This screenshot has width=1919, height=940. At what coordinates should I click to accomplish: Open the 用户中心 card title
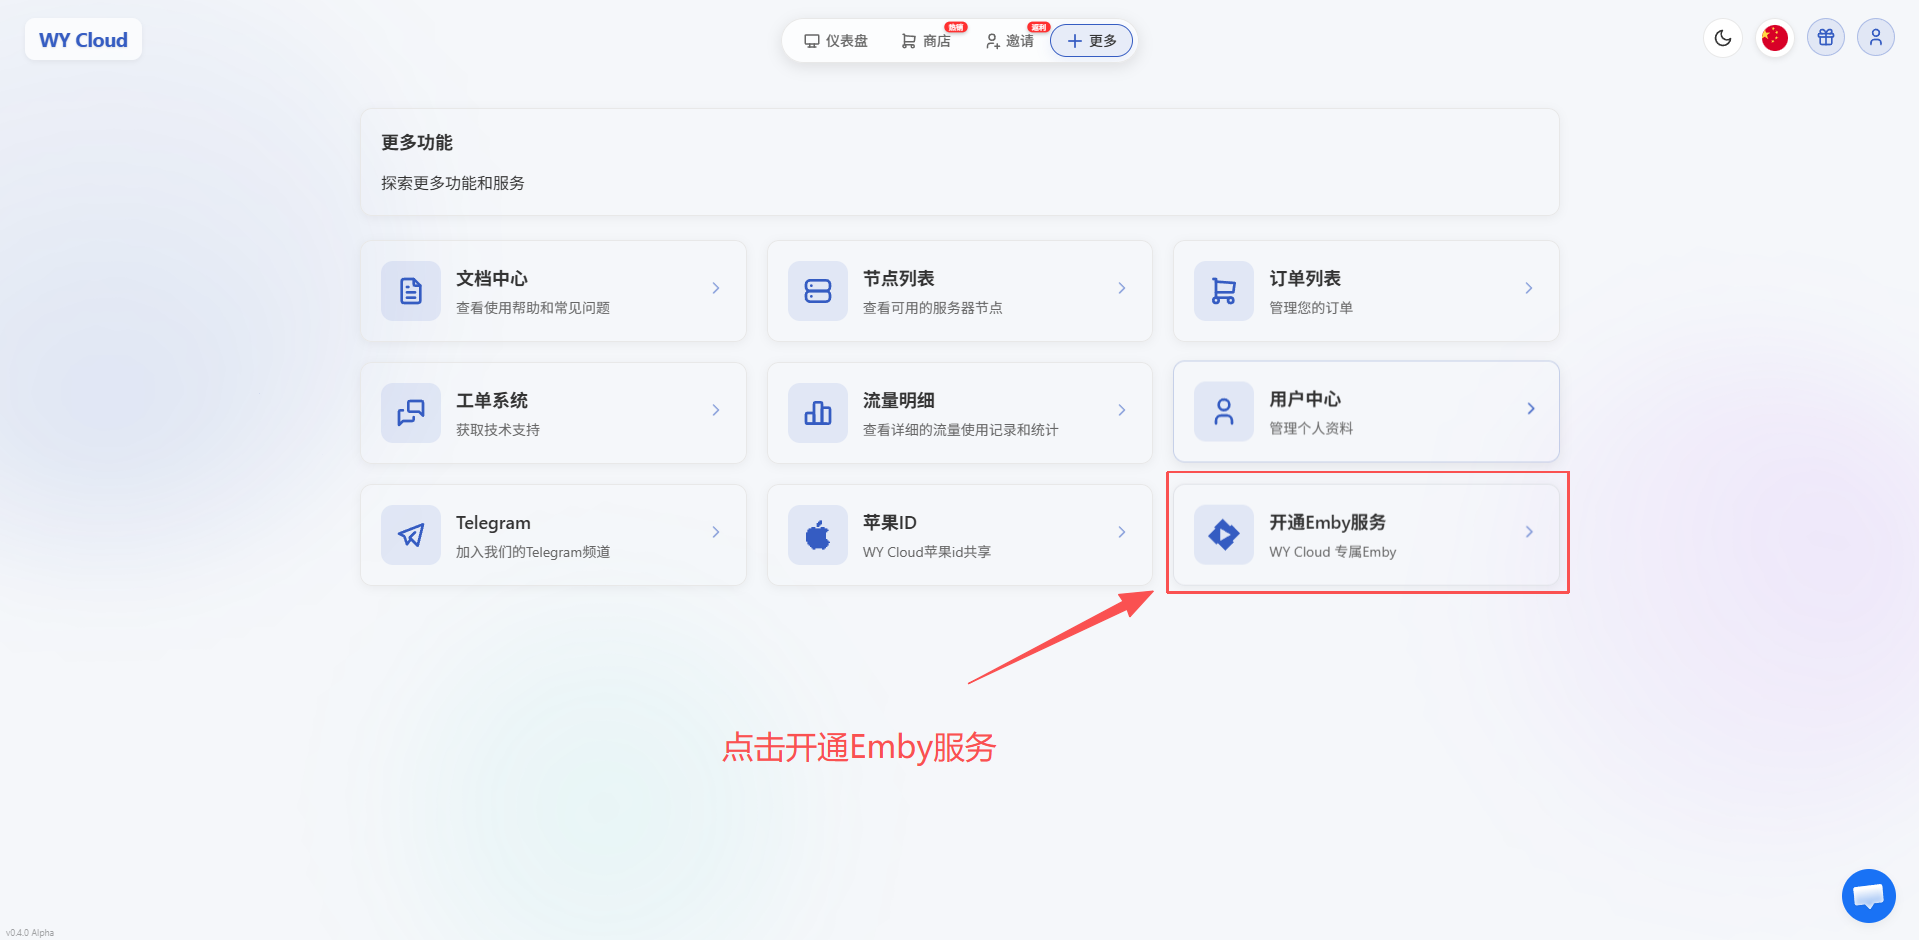coord(1304,399)
